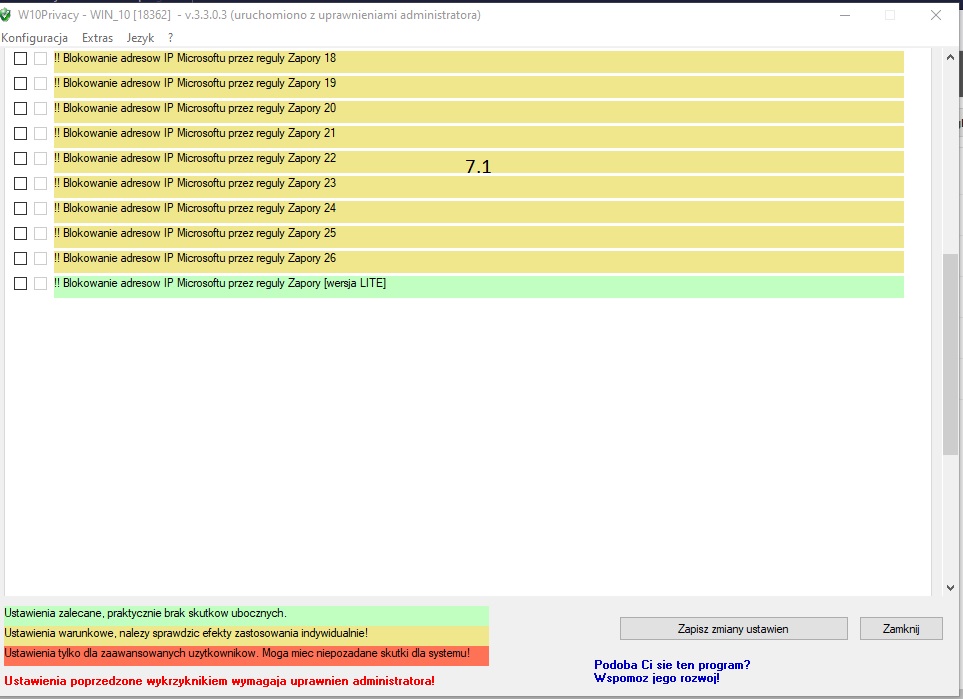The width and height of the screenshot is (963, 699).
Task: Click the scrollbar up arrow
Action: click(950, 57)
